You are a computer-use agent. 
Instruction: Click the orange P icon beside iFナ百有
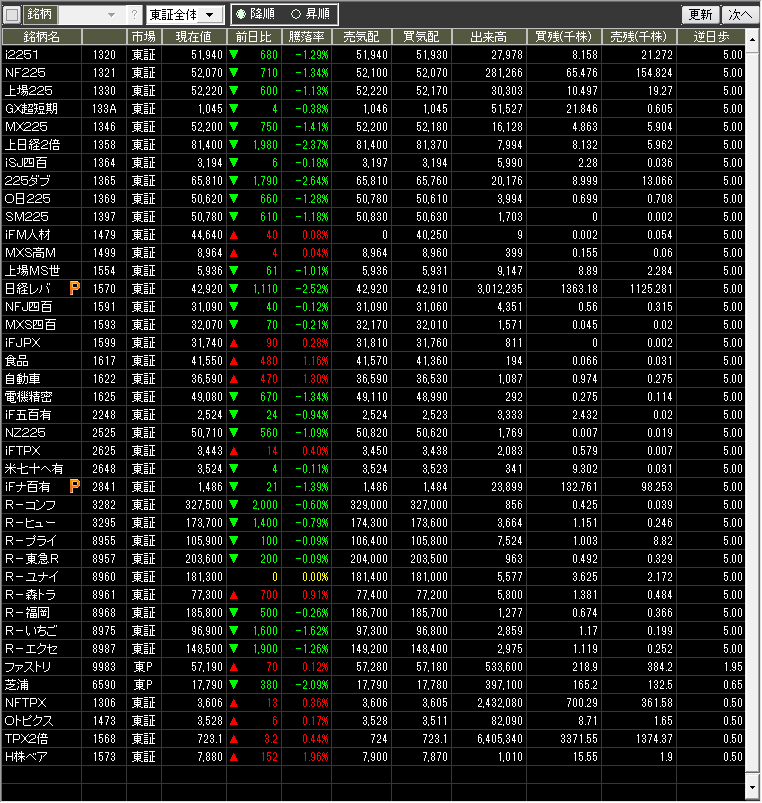(74, 486)
